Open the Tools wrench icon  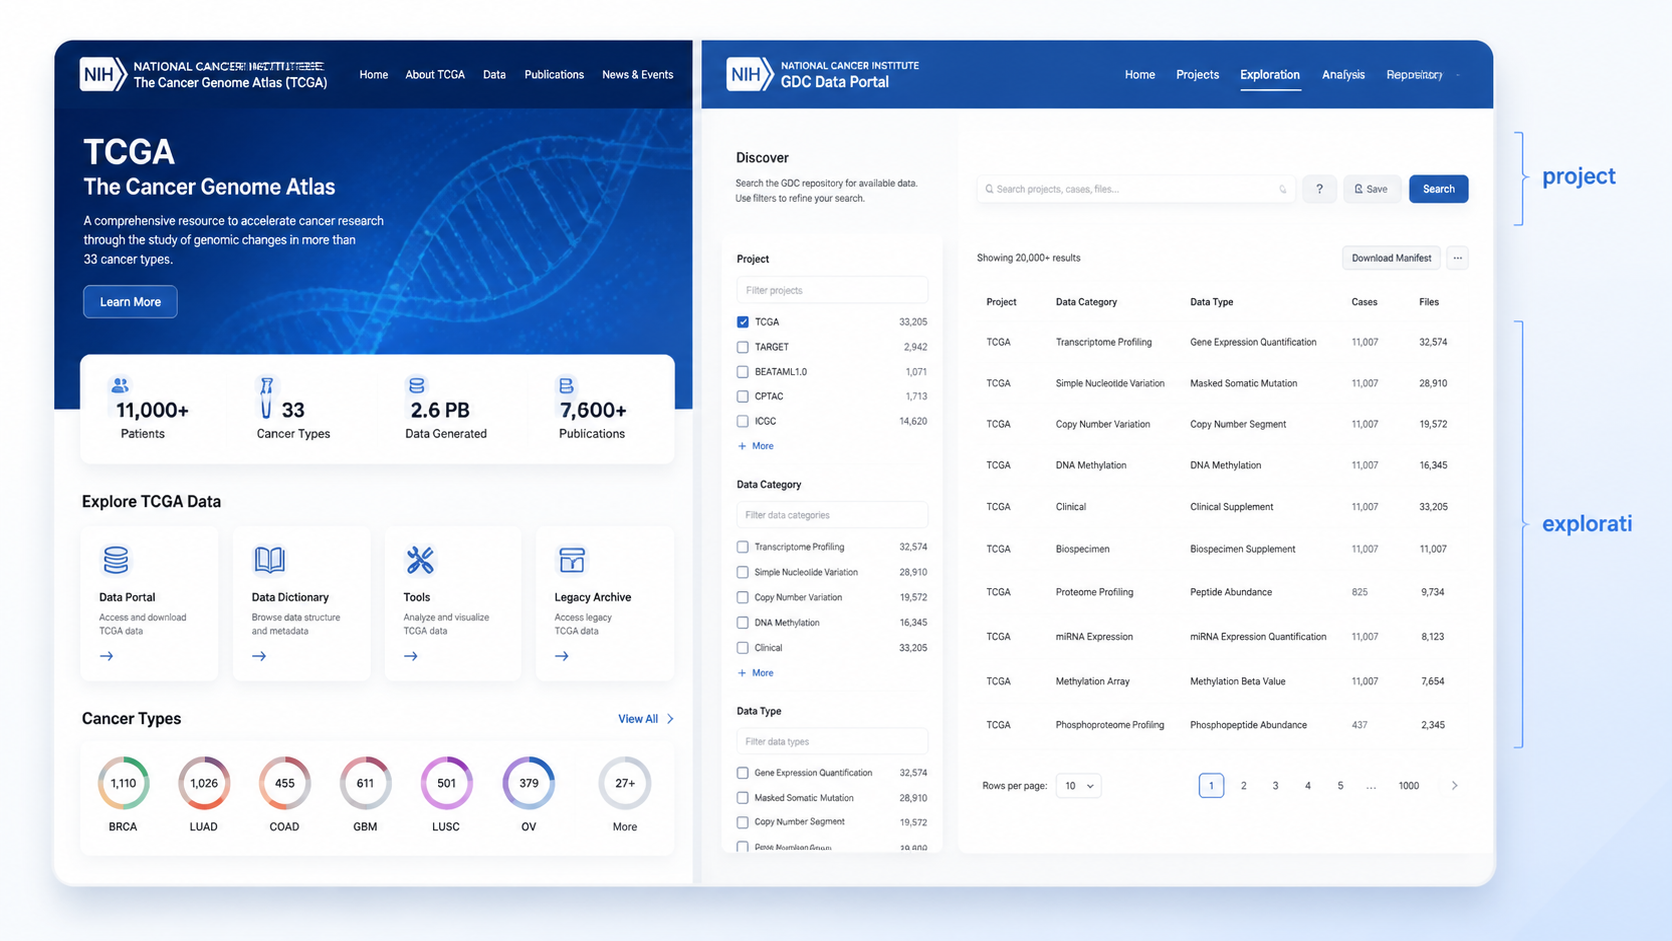[420, 560]
